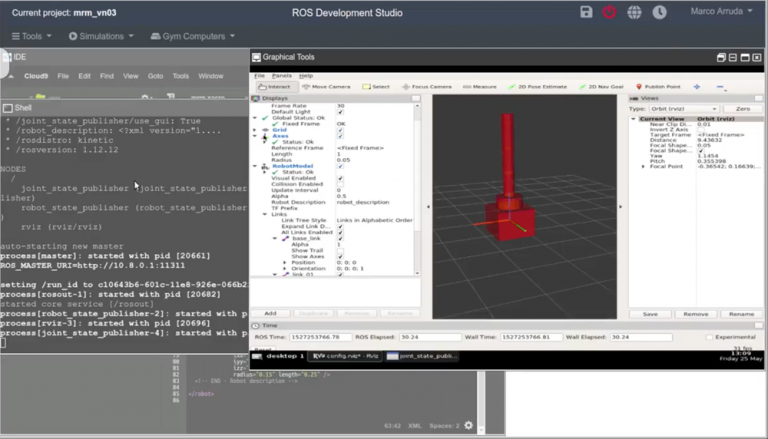Expand the Focal Point property

point(643,167)
